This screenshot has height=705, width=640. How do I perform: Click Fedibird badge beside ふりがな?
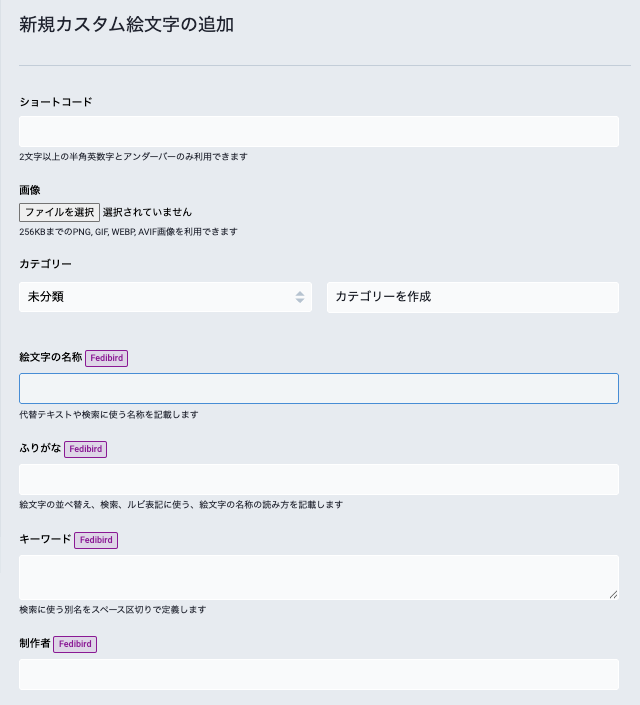click(x=85, y=449)
